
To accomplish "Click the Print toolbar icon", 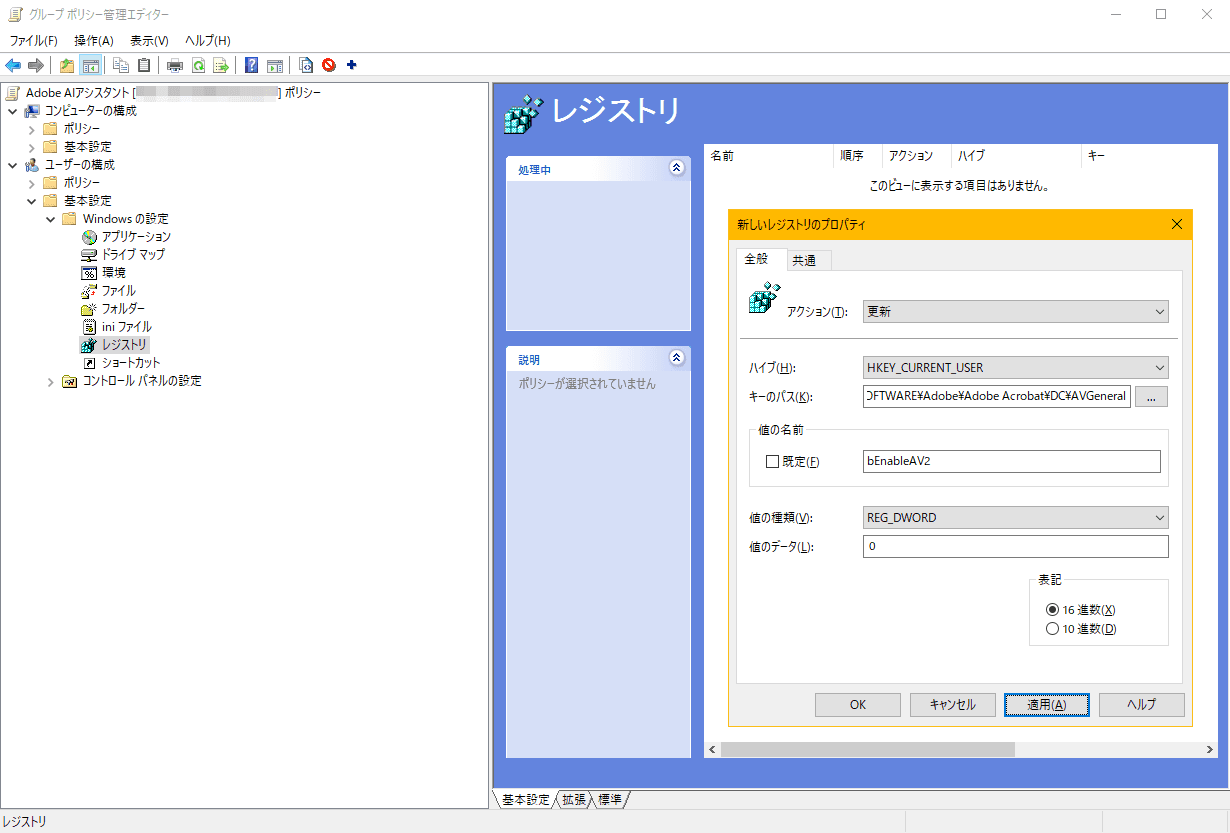I will tap(175, 65).
